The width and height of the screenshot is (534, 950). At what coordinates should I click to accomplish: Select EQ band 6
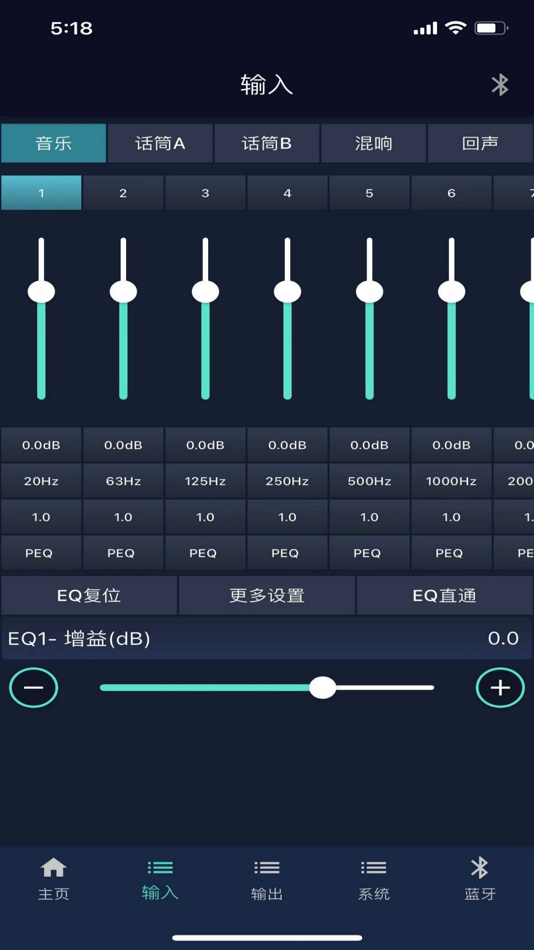[452, 193]
